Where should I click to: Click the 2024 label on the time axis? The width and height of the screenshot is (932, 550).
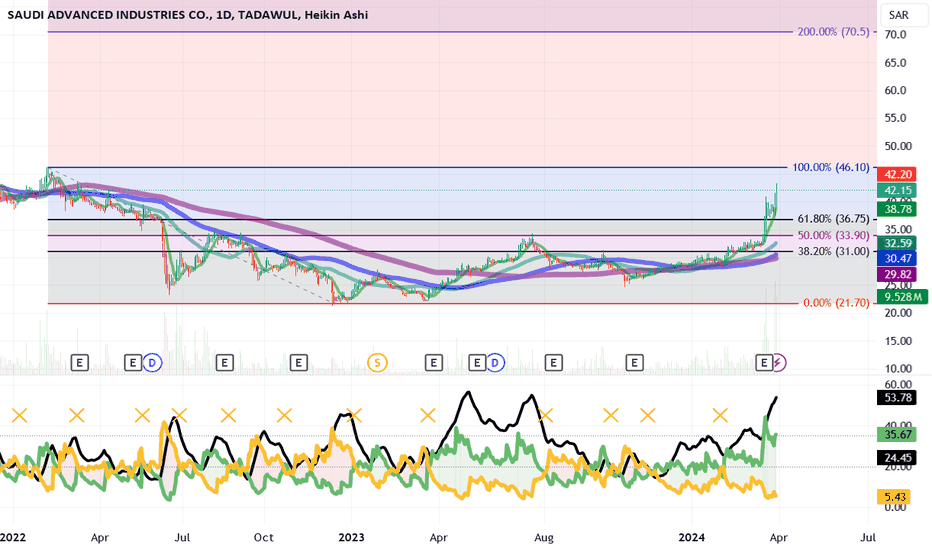691,538
